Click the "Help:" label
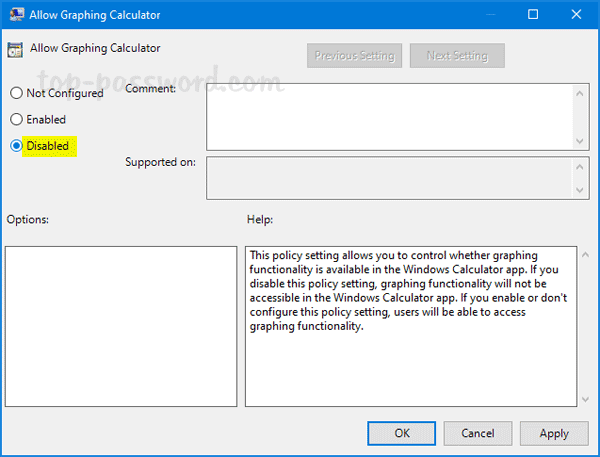The width and height of the screenshot is (600, 457). (260, 219)
